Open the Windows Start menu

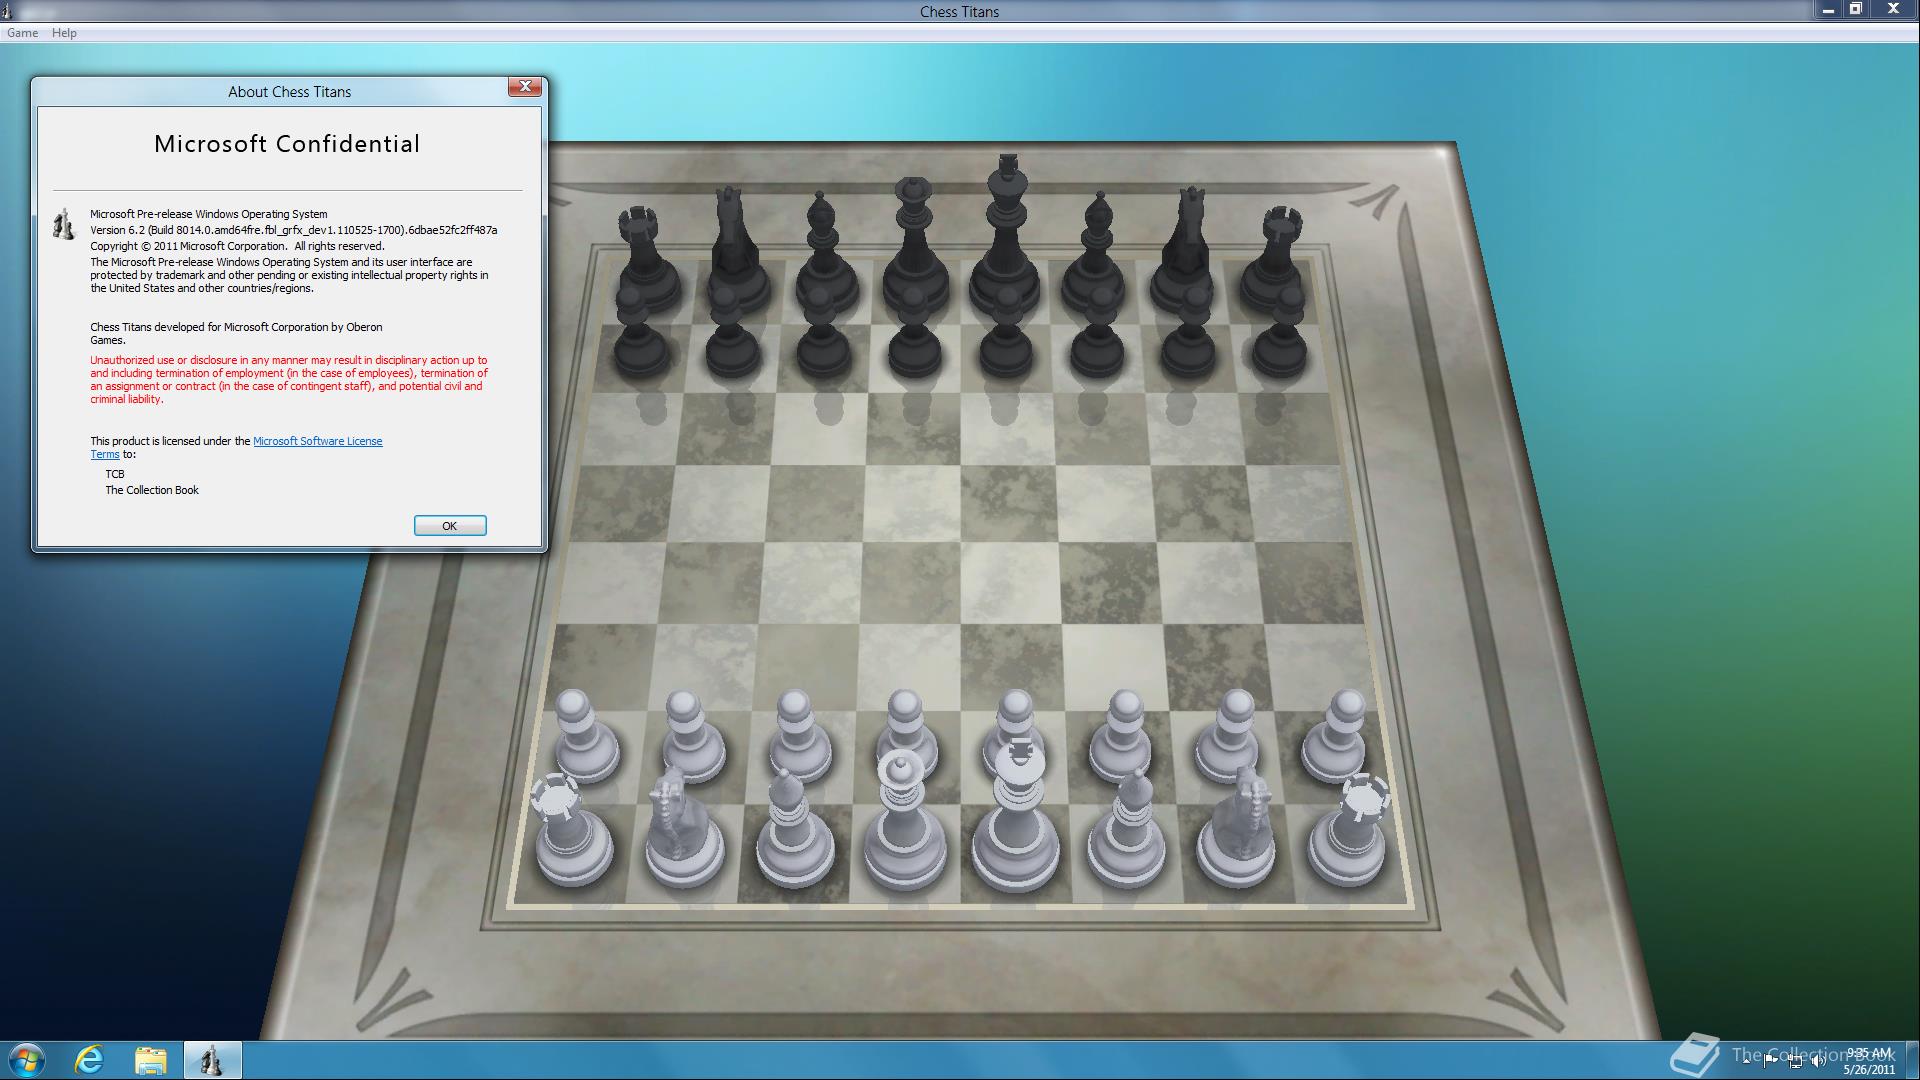pos(27,1060)
